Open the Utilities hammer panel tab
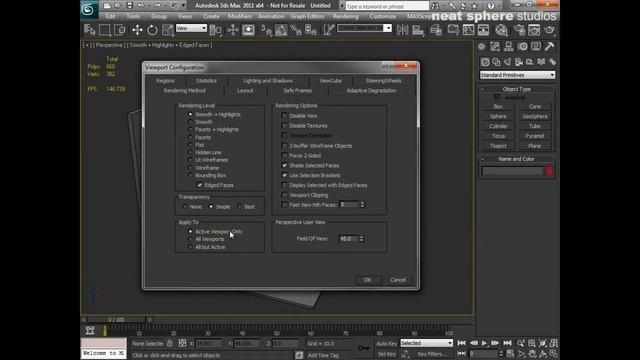The width and height of the screenshot is (640, 360). pos(549,47)
